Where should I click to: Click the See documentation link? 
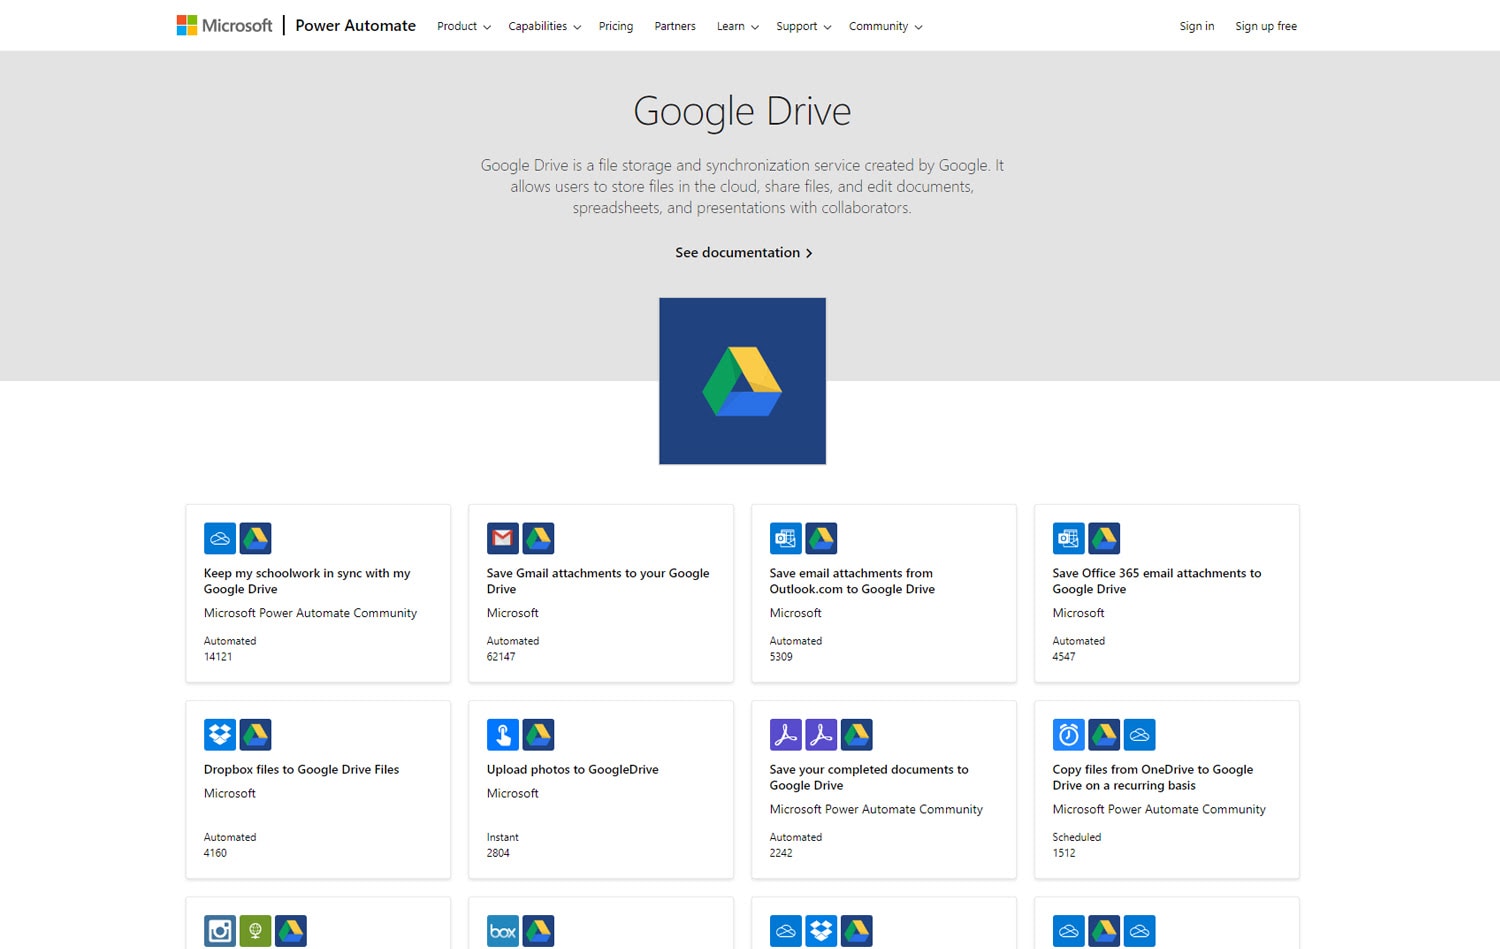click(742, 252)
